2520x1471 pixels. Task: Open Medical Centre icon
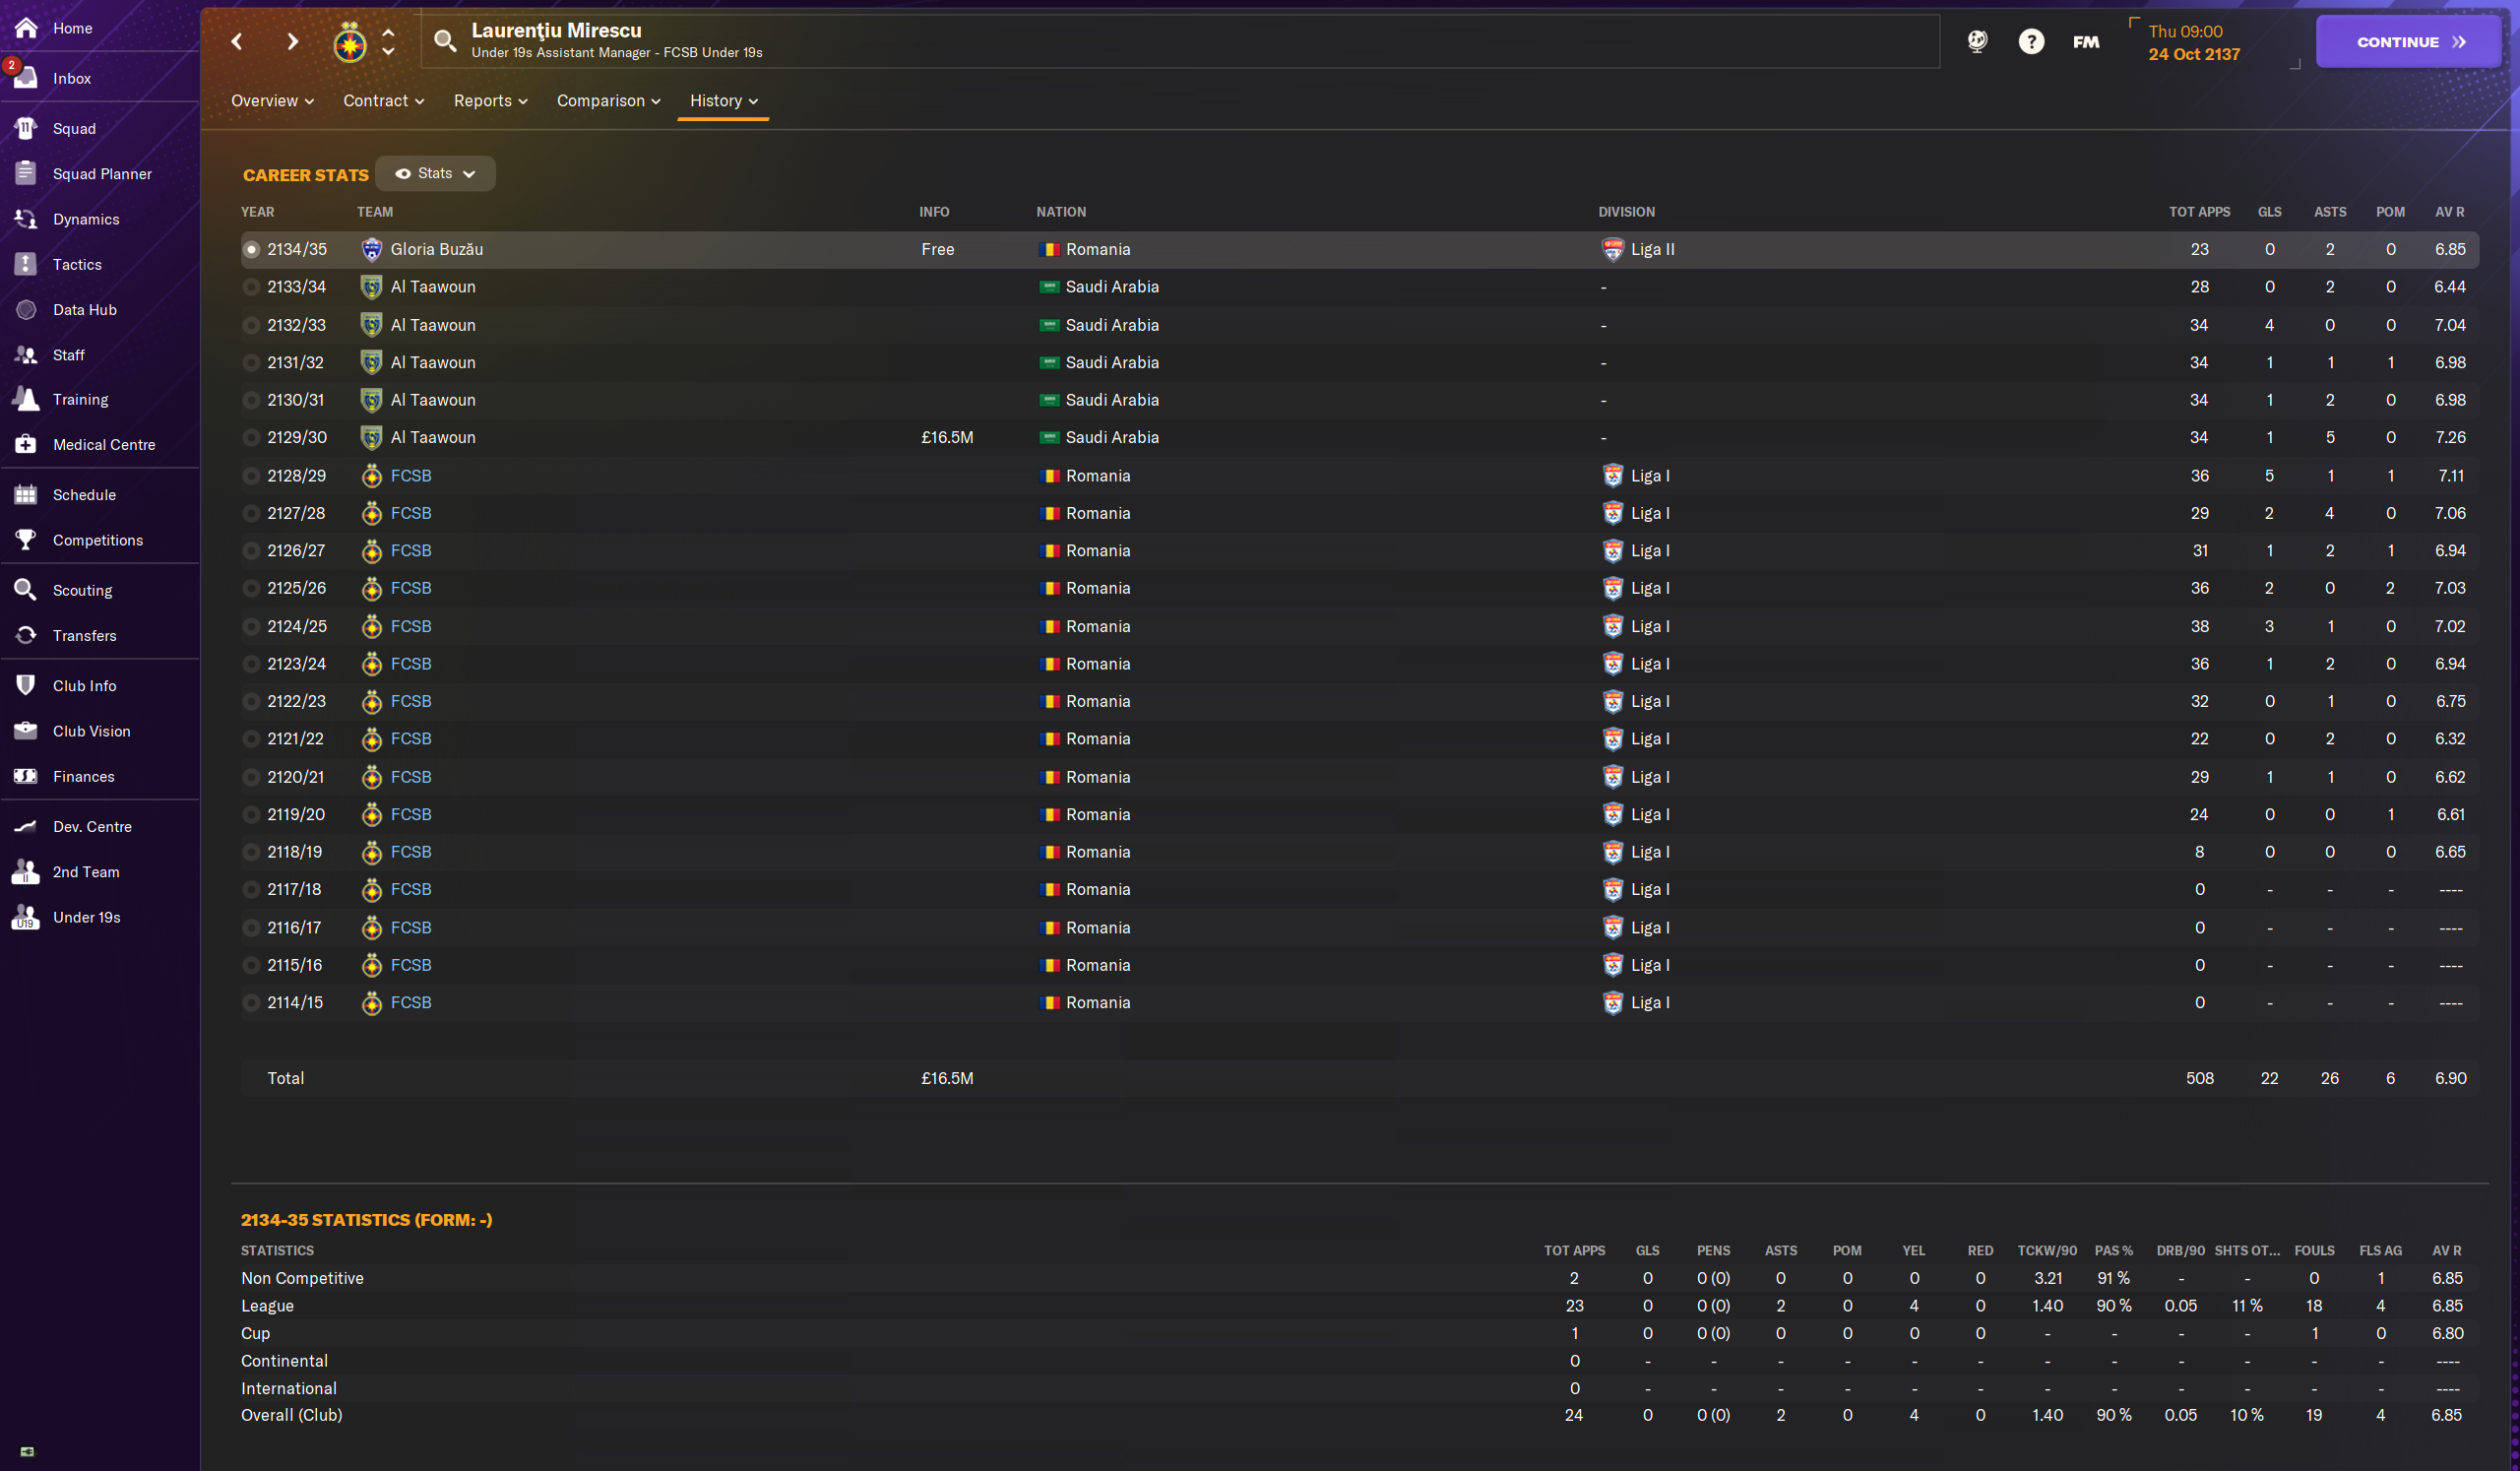(x=26, y=444)
